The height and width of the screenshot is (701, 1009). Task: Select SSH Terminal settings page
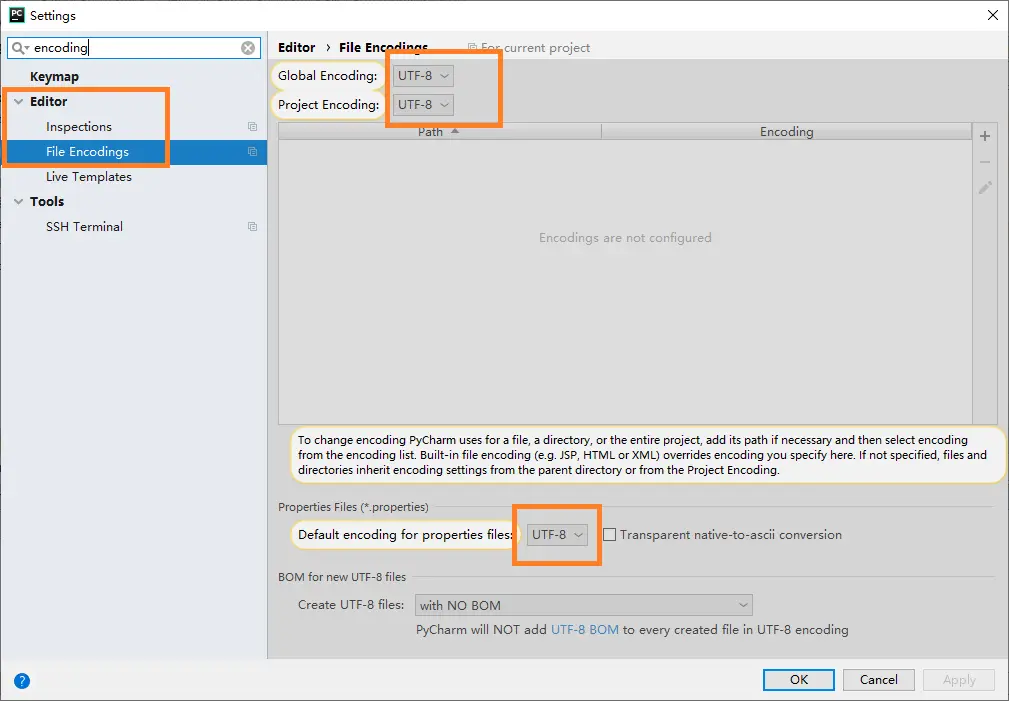tap(84, 227)
